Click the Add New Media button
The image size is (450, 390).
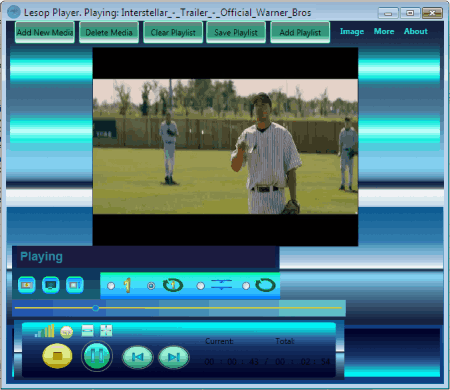[45, 32]
